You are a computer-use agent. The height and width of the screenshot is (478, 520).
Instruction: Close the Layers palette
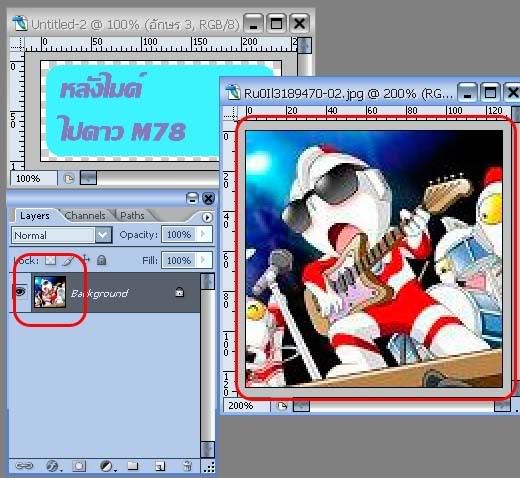[209, 199]
